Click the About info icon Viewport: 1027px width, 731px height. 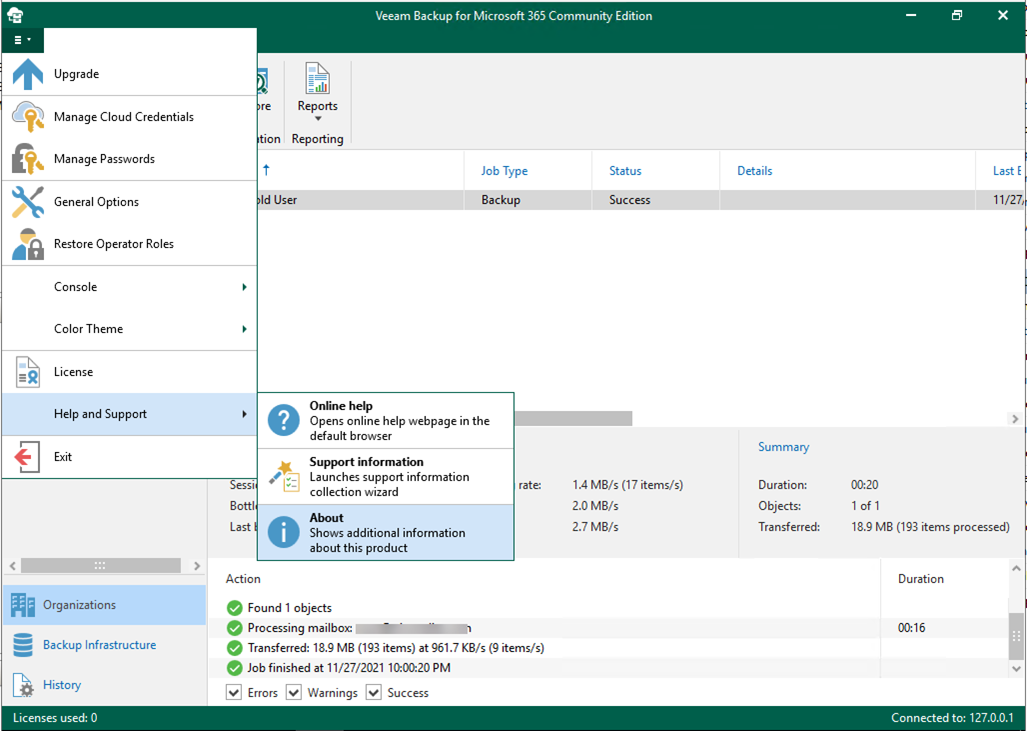[x=284, y=533]
